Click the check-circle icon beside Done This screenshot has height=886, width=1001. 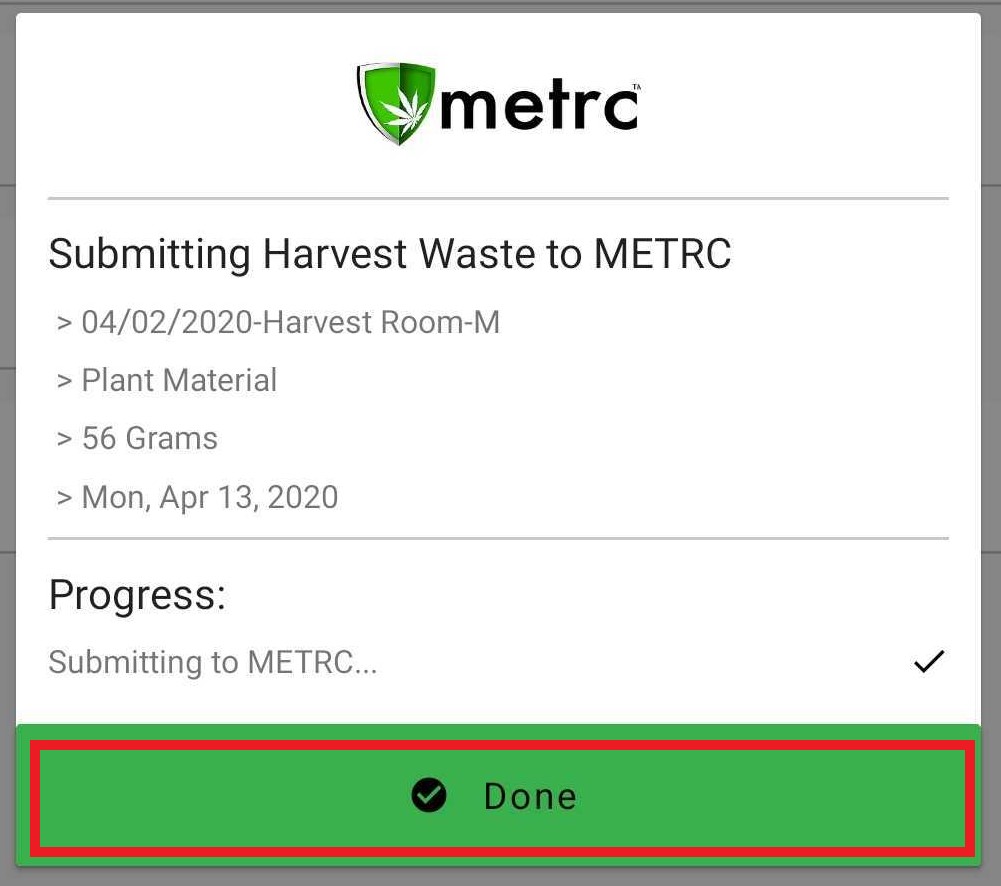(429, 795)
